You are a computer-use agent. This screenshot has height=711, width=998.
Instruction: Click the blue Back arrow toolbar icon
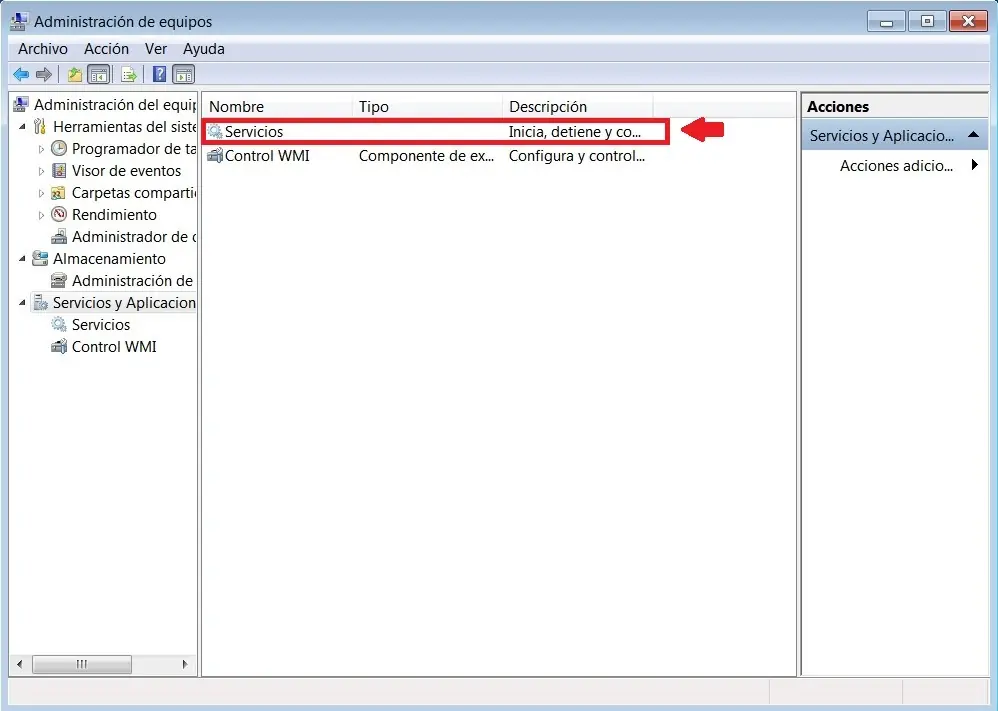point(21,74)
